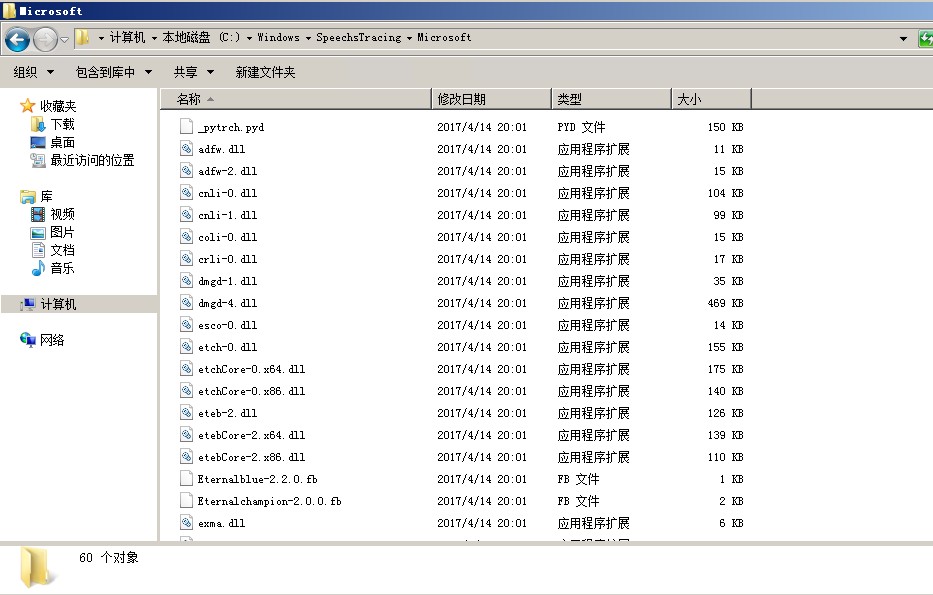
Task: Click the Forward navigation arrow button
Action: [x=45, y=40]
